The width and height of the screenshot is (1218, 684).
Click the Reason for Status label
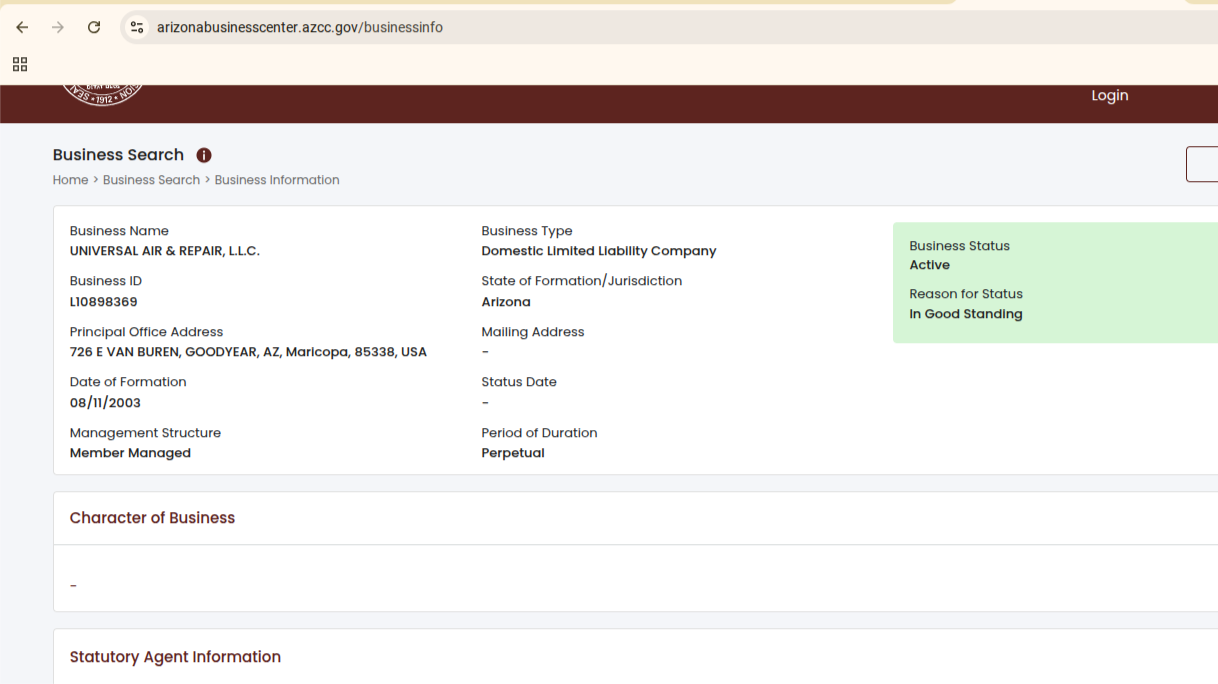(x=966, y=294)
